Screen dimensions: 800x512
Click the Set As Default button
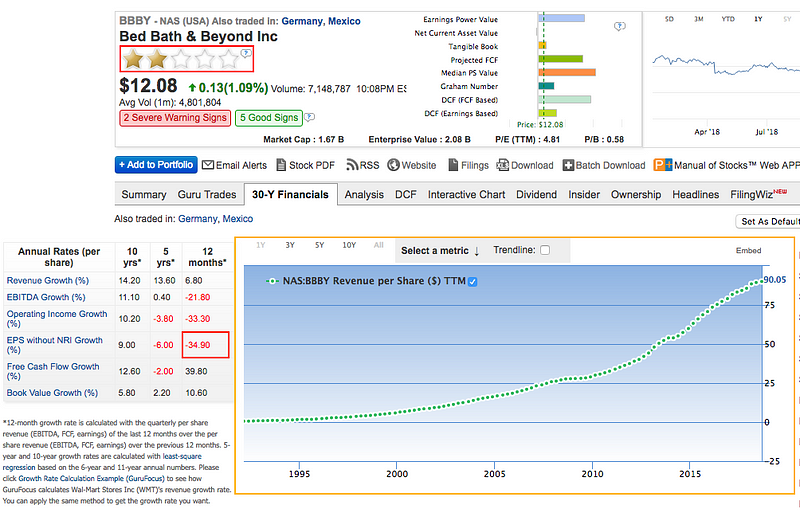[x=769, y=221]
